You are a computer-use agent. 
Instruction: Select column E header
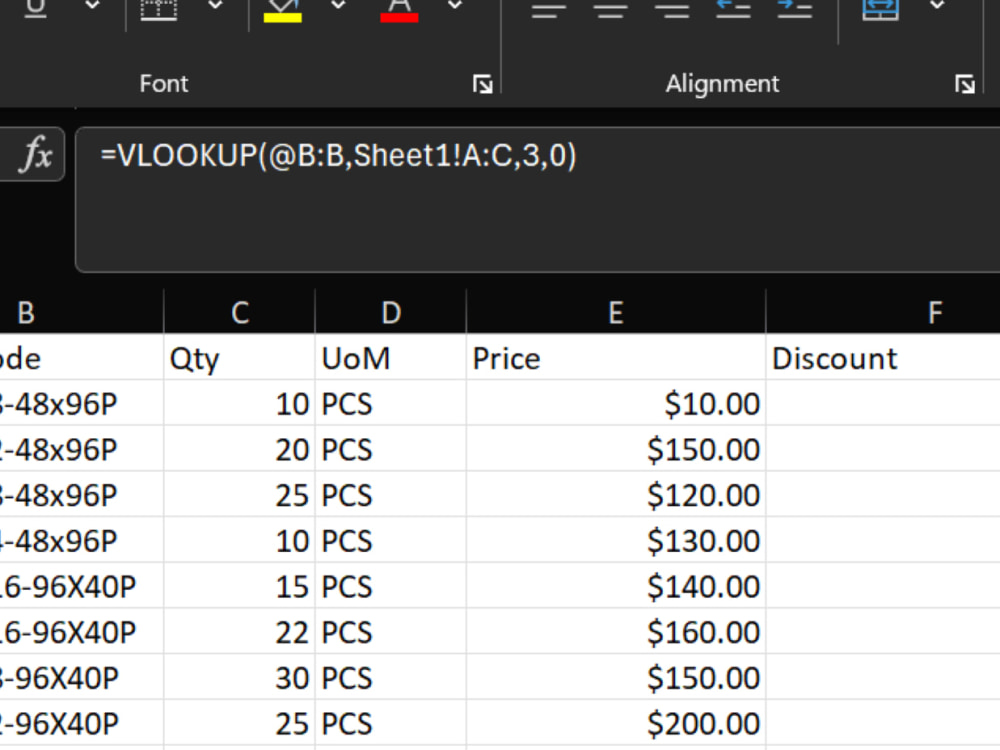(616, 312)
